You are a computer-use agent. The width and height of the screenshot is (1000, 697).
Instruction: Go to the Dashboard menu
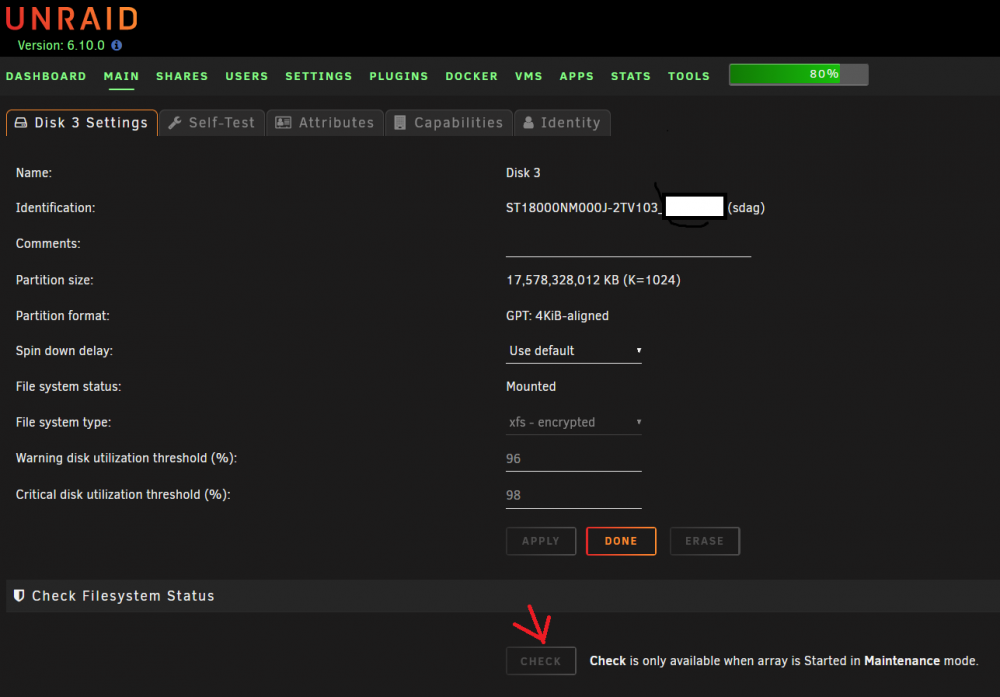click(x=46, y=76)
